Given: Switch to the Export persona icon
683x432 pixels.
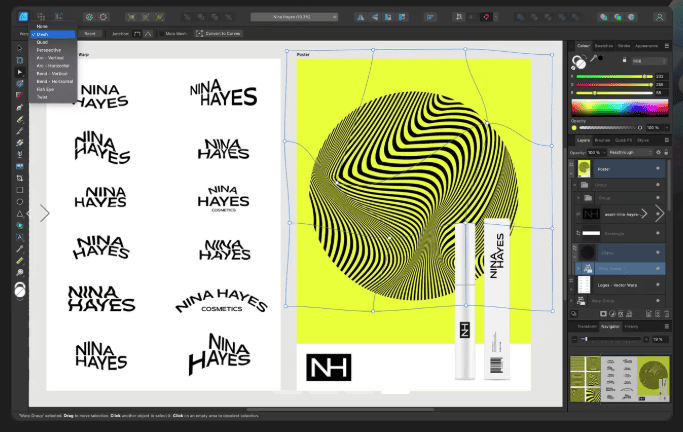Looking at the screenshot, I should (58, 17).
